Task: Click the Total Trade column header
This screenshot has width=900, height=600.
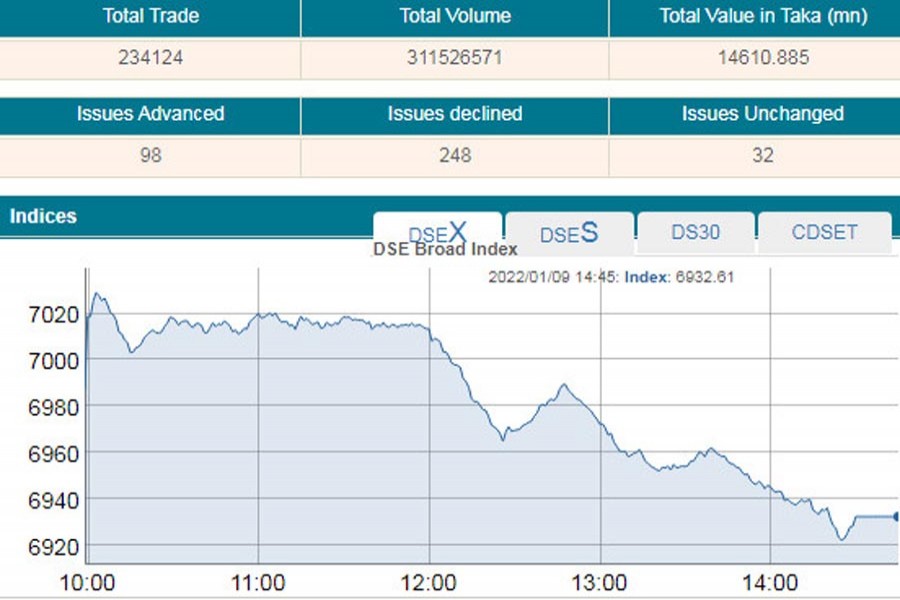Action: tap(150, 16)
